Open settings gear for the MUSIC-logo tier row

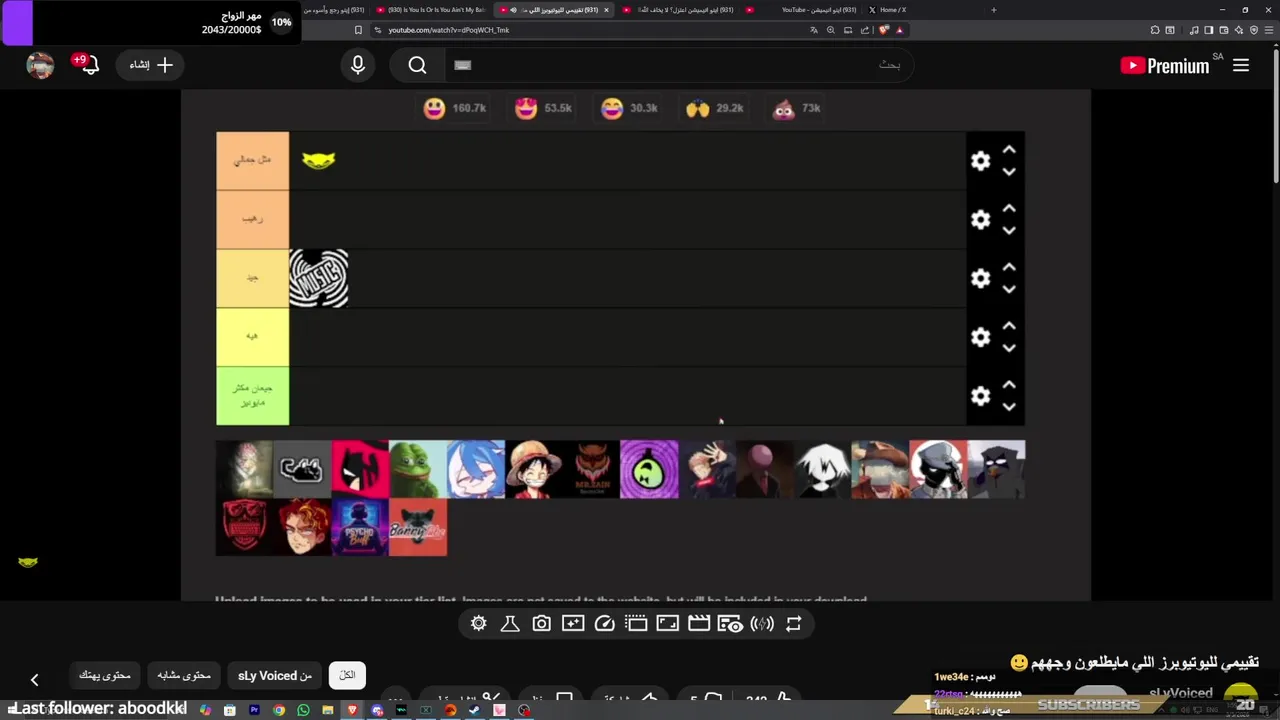(x=980, y=279)
